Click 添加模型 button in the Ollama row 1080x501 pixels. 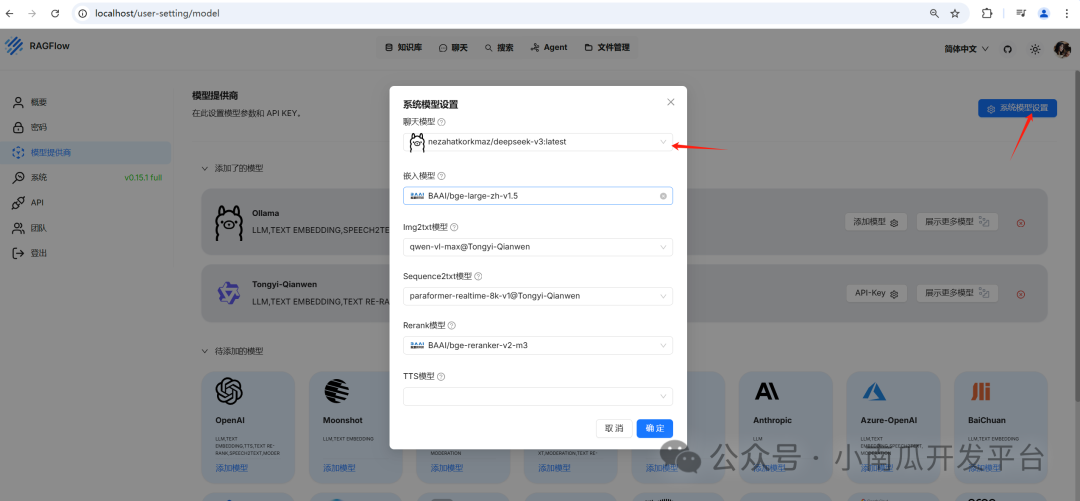pos(876,222)
